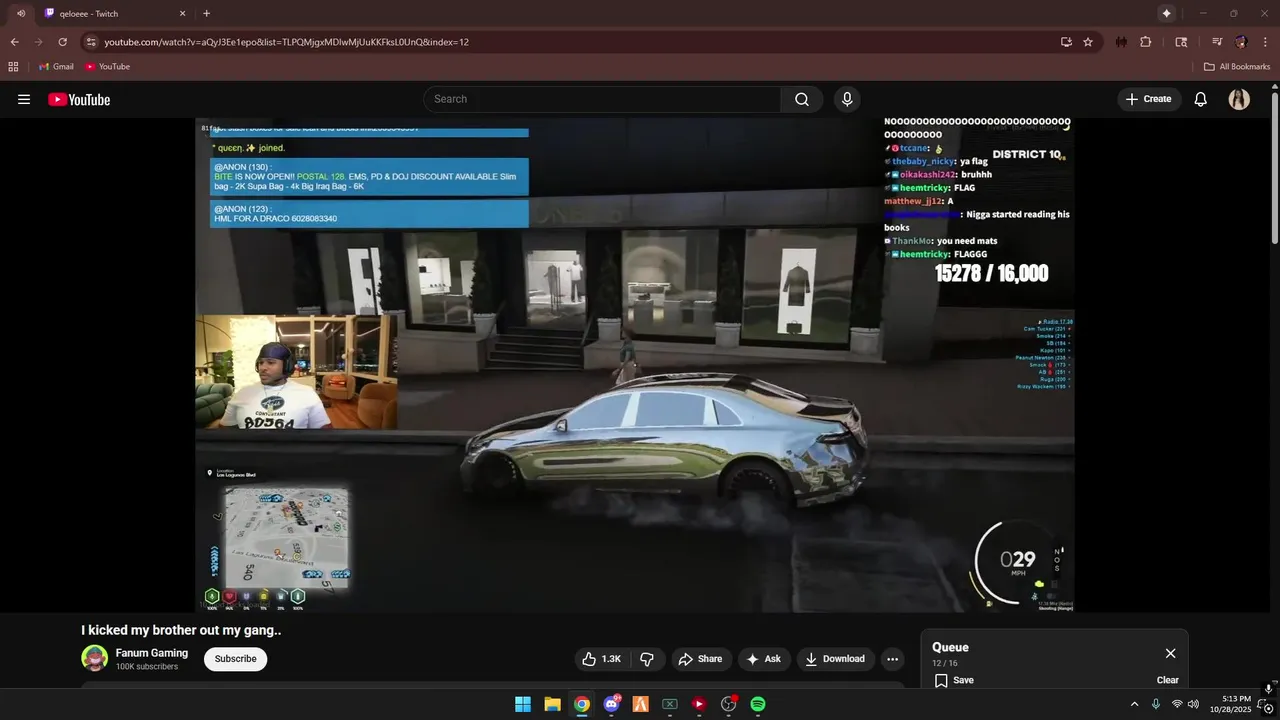
Task: Click the muted audio tab at far left
Action: point(20,13)
